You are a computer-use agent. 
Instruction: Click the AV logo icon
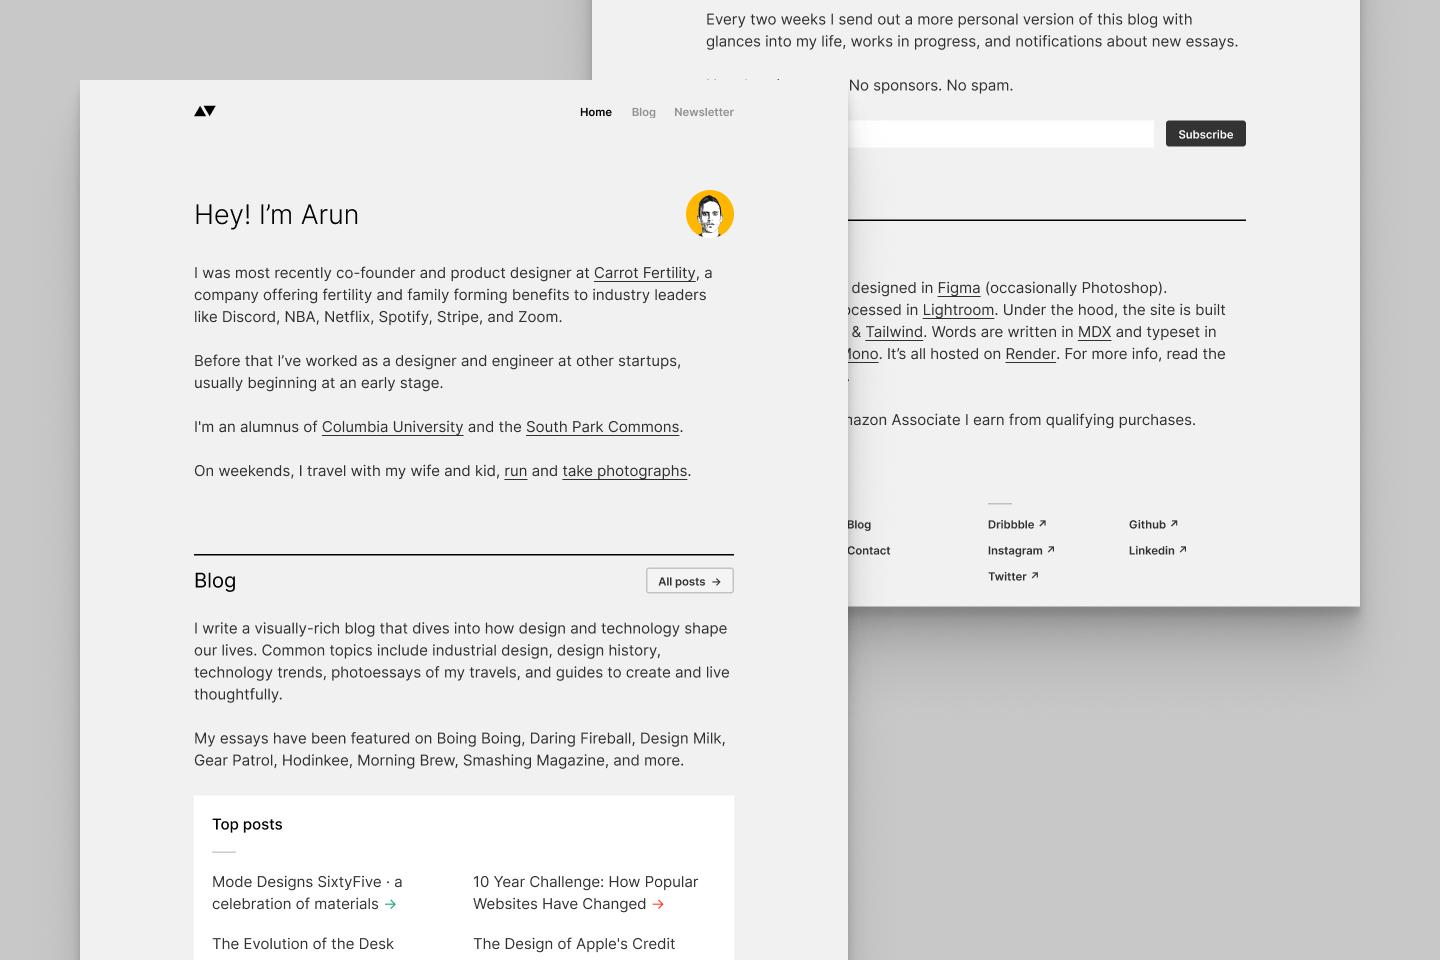[205, 111]
